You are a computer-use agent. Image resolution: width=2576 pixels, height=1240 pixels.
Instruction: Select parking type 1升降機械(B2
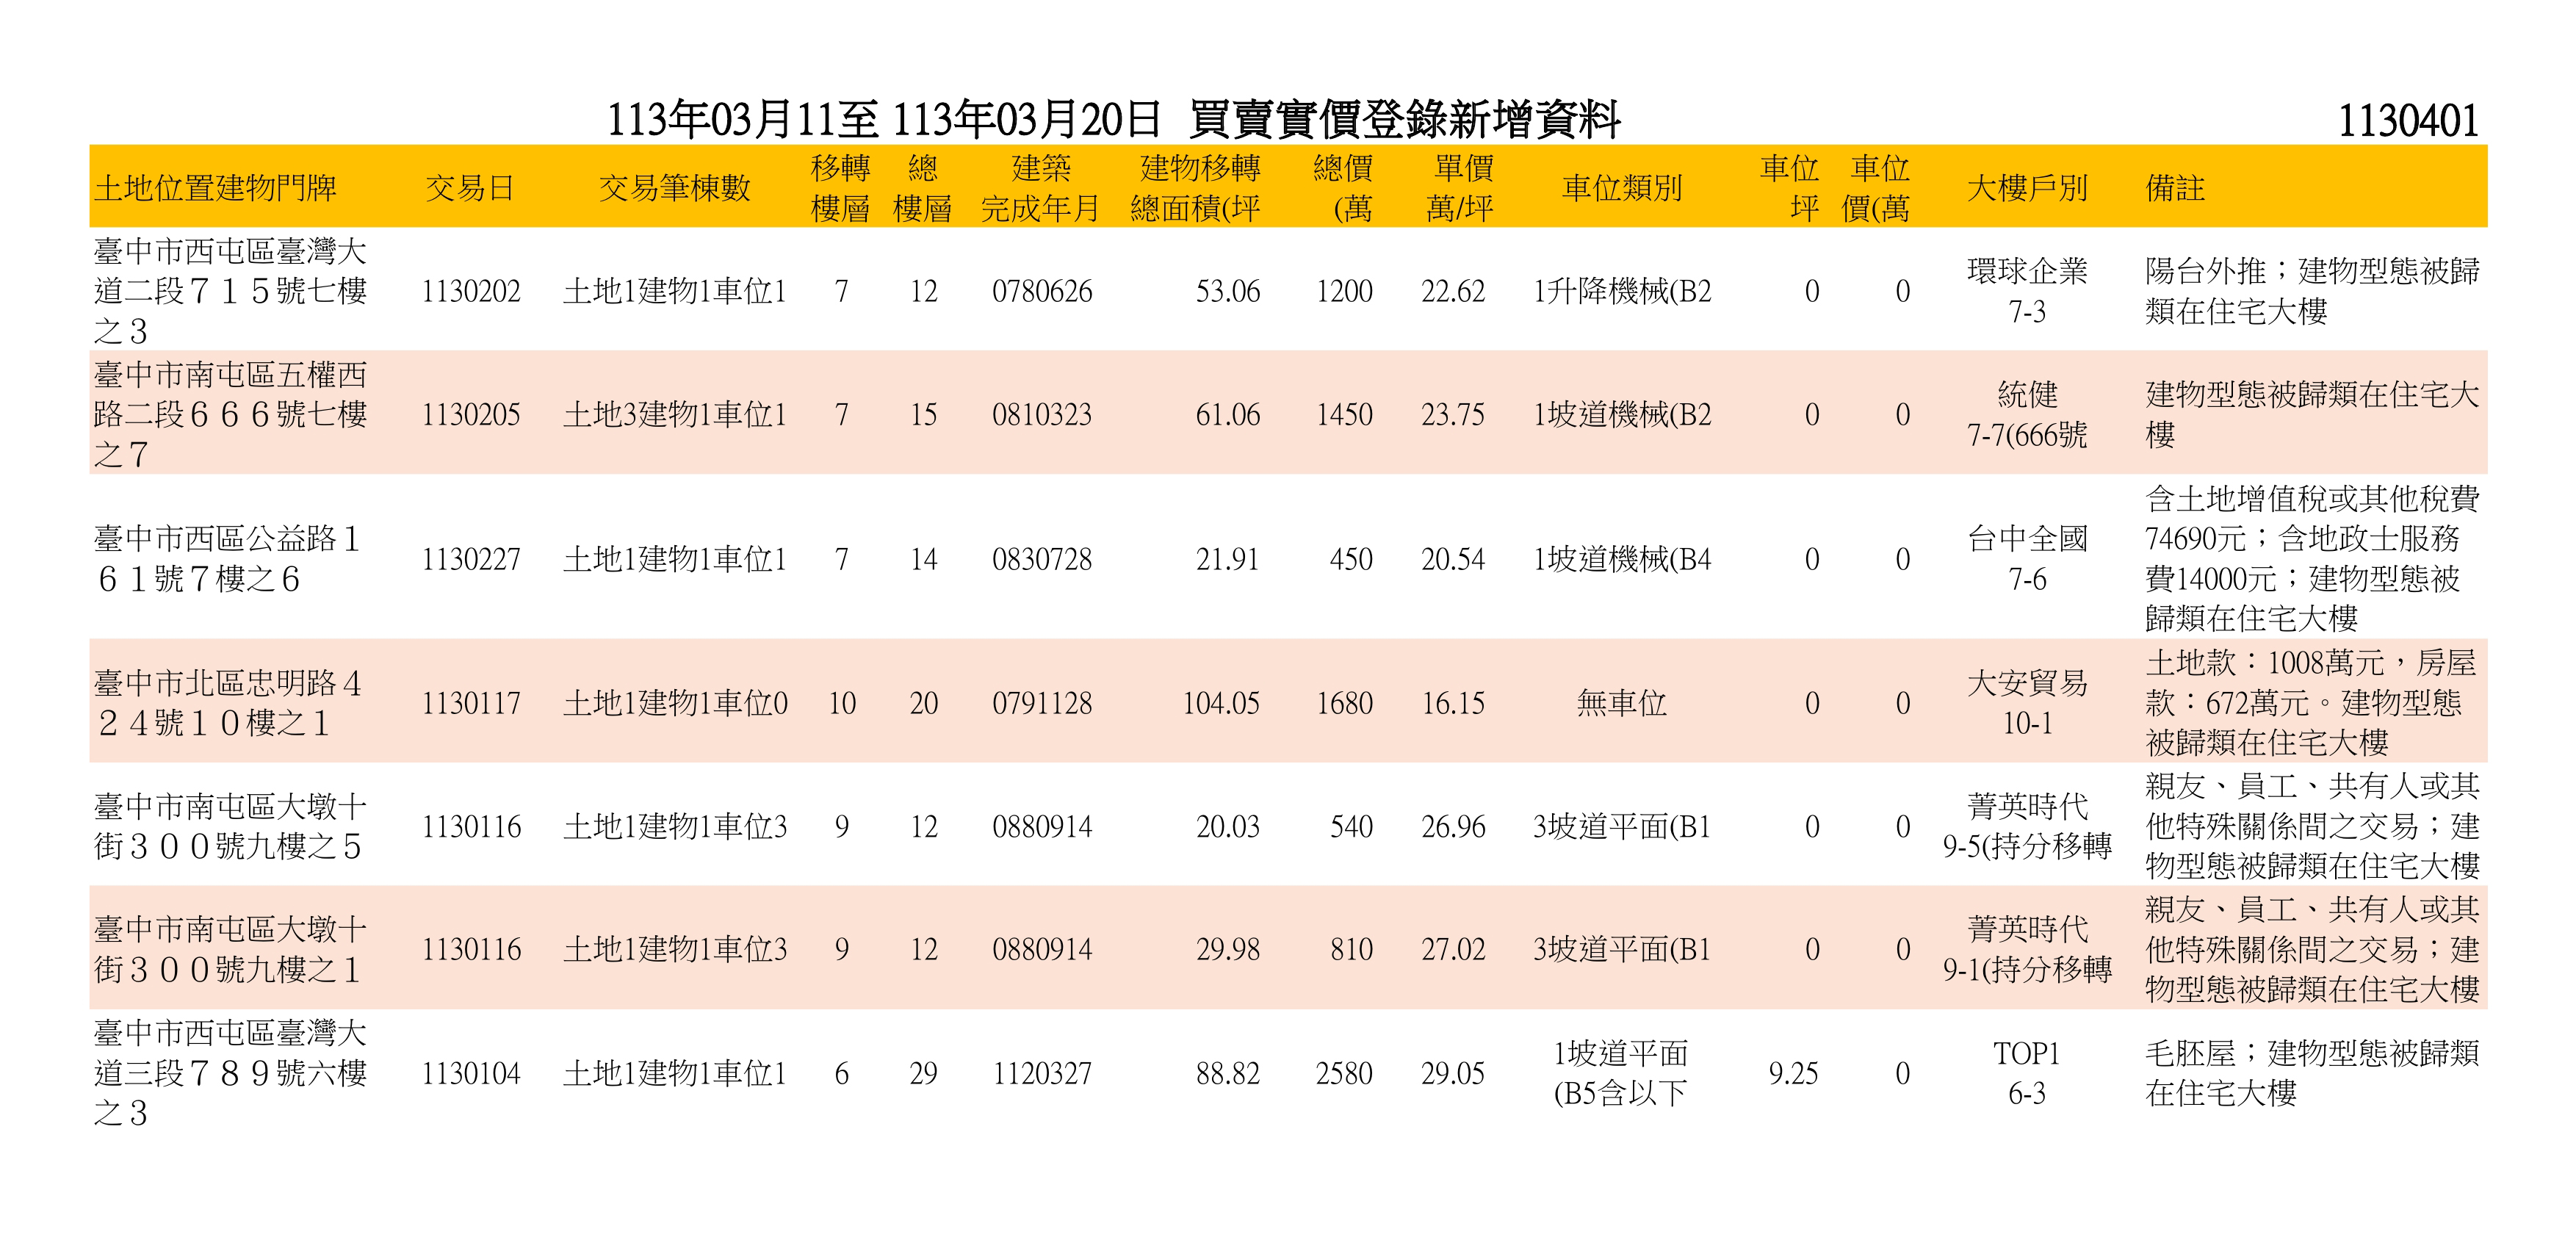click(1622, 291)
